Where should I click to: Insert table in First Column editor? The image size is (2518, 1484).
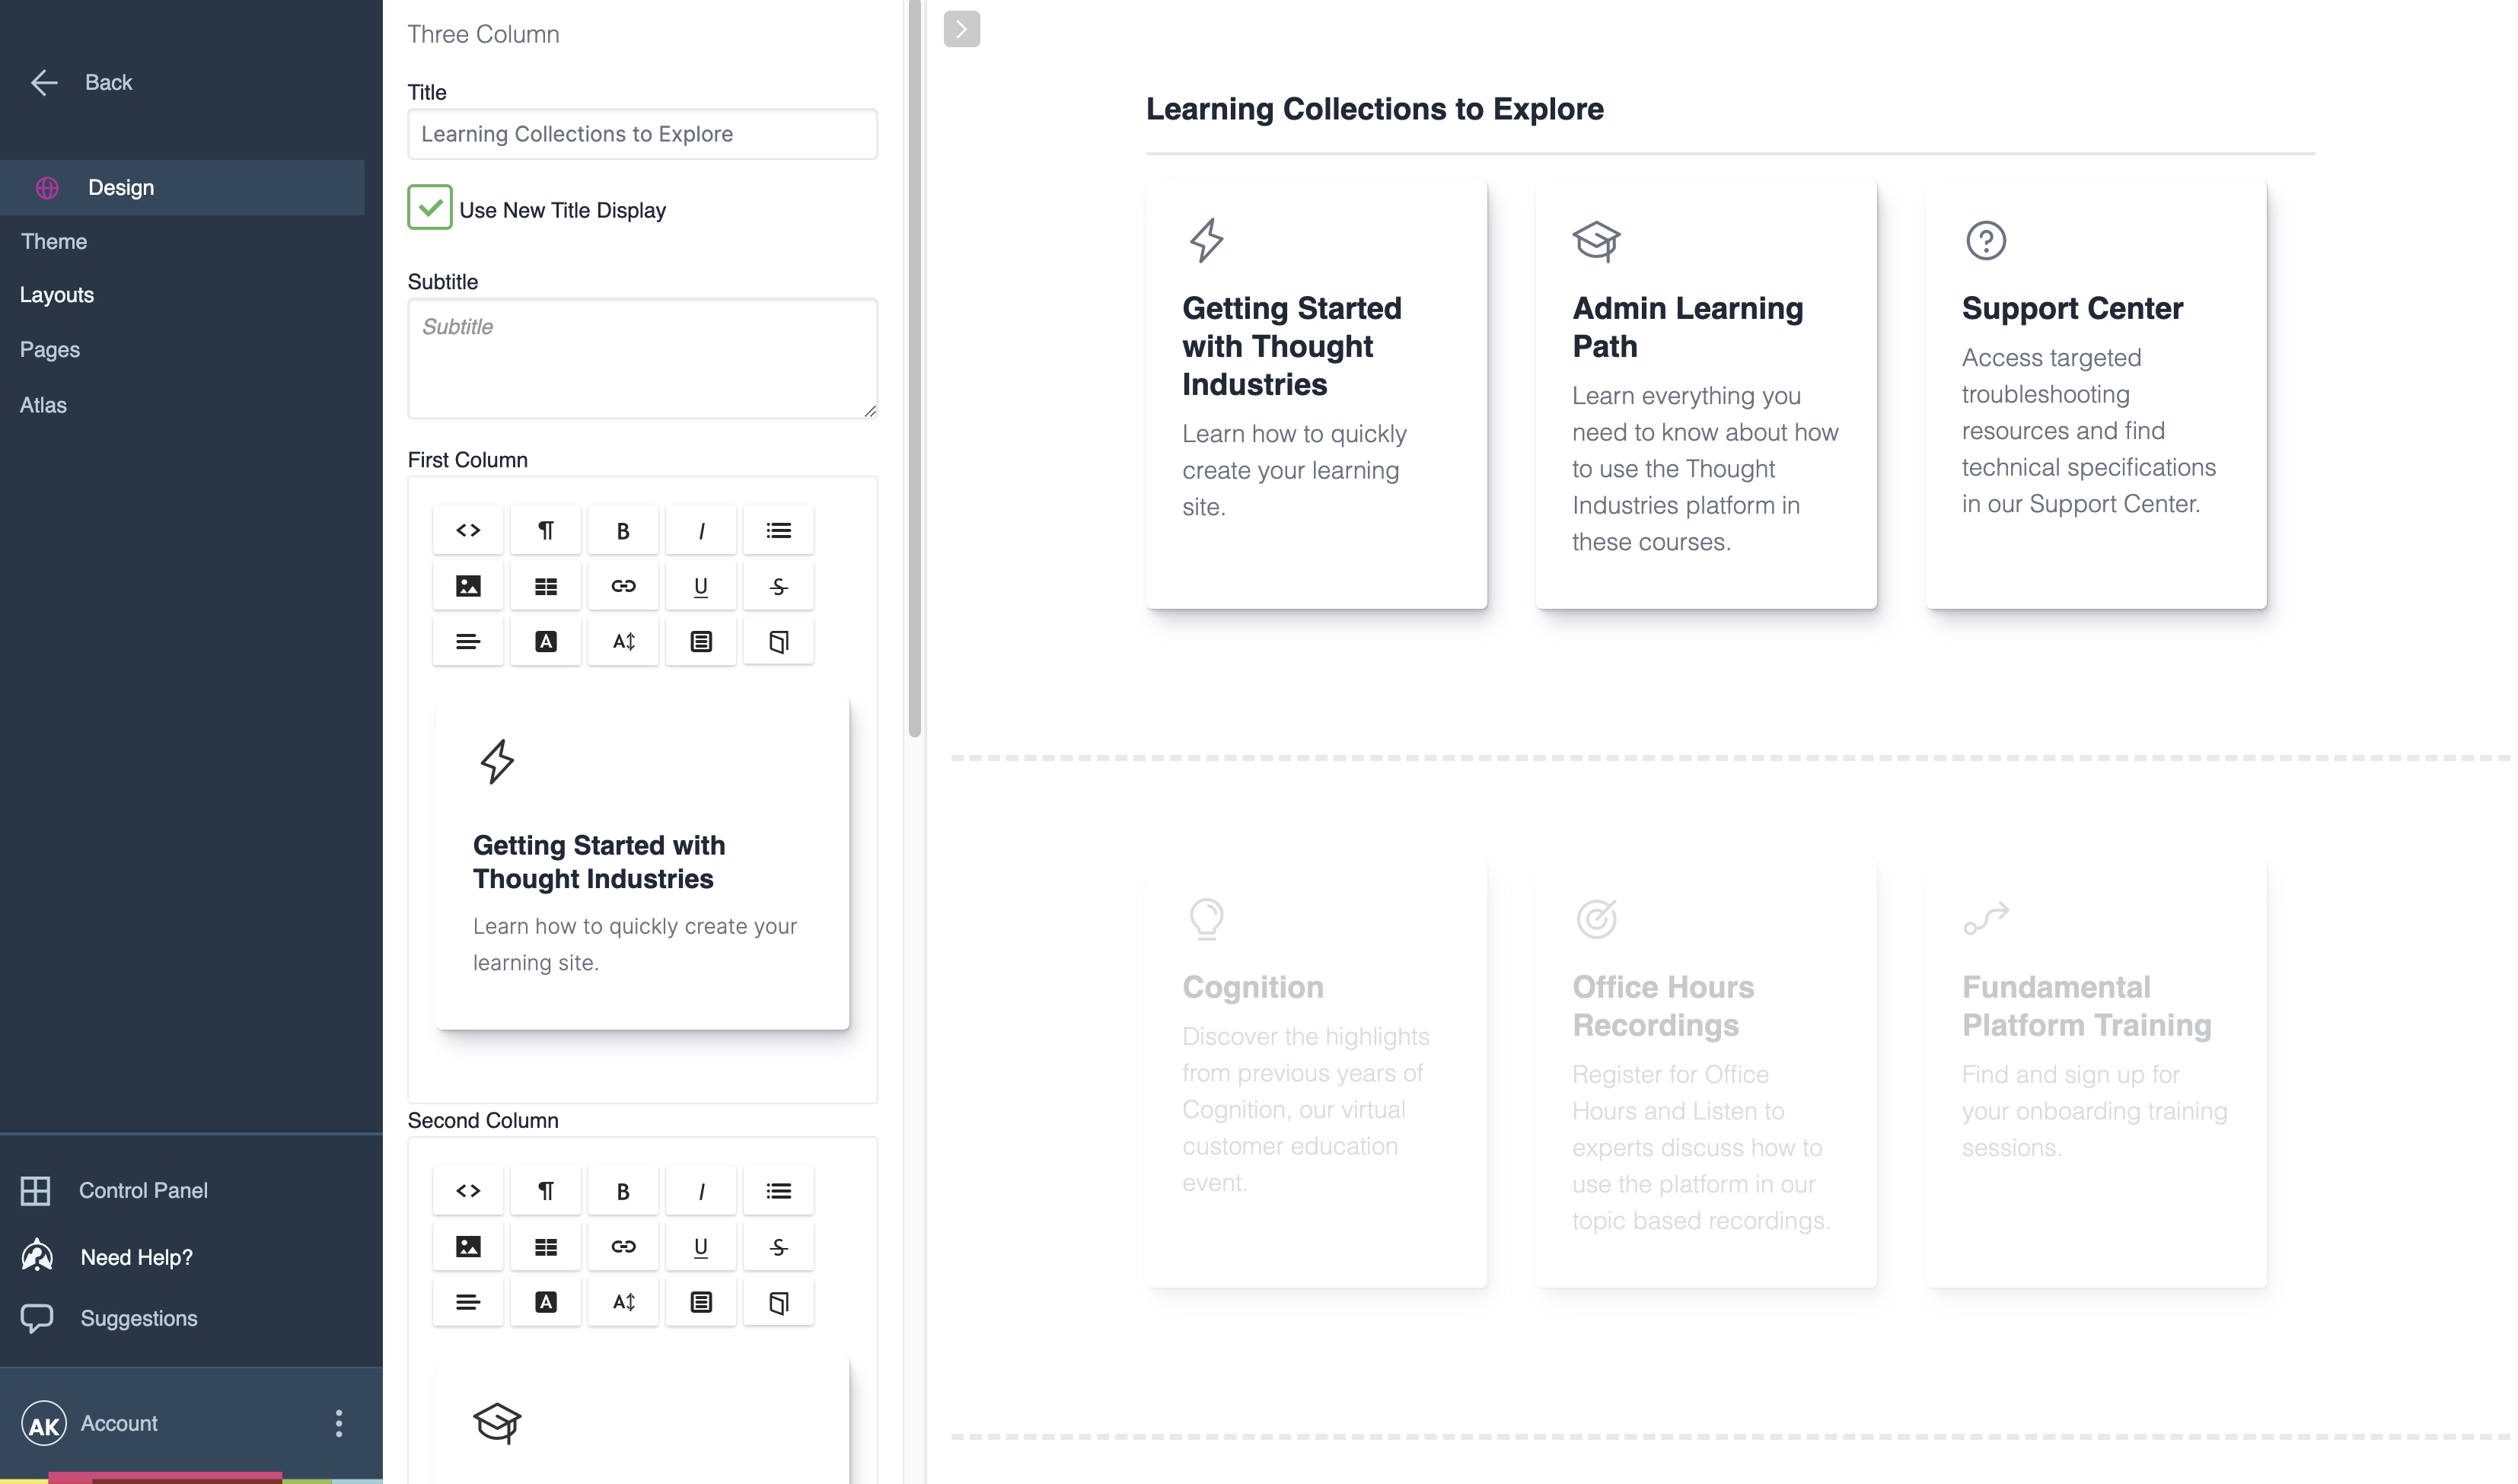546,586
